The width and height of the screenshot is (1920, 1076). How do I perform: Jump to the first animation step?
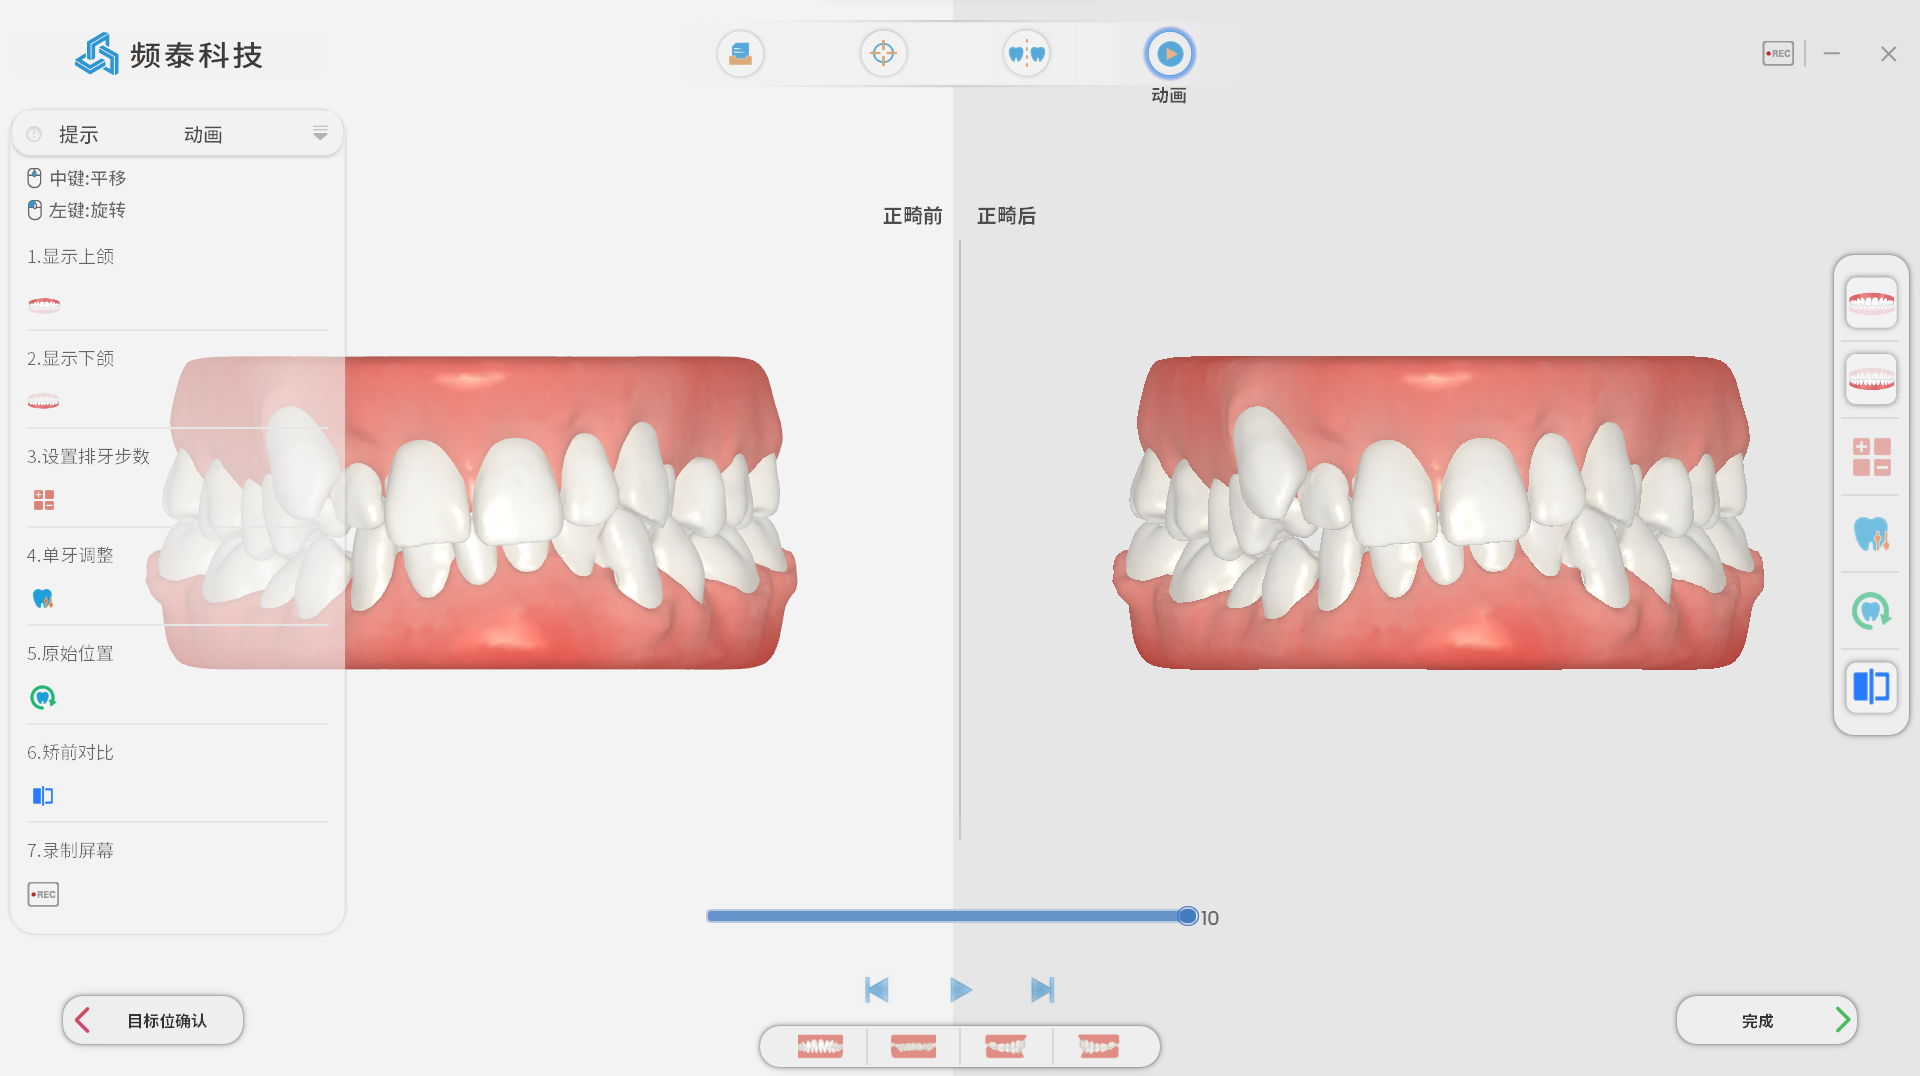click(x=876, y=990)
